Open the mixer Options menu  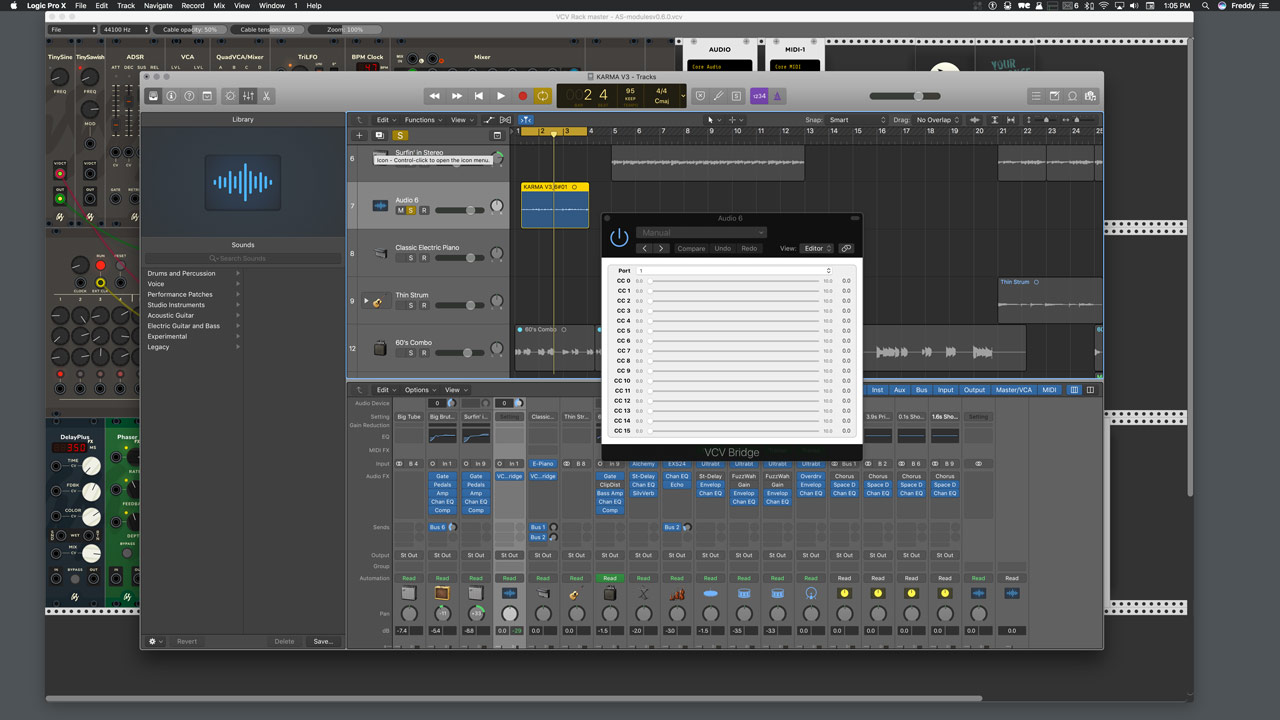pos(419,390)
